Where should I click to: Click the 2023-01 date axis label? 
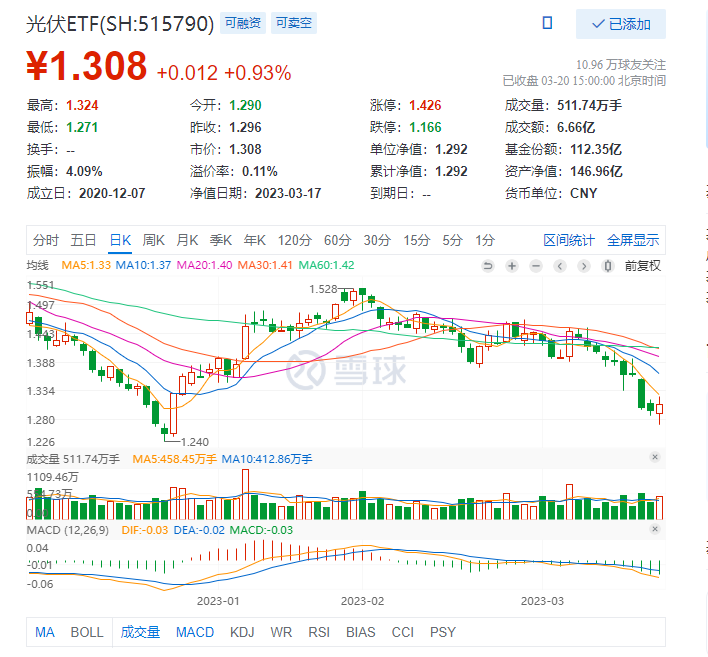pyautogui.click(x=218, y=601)
